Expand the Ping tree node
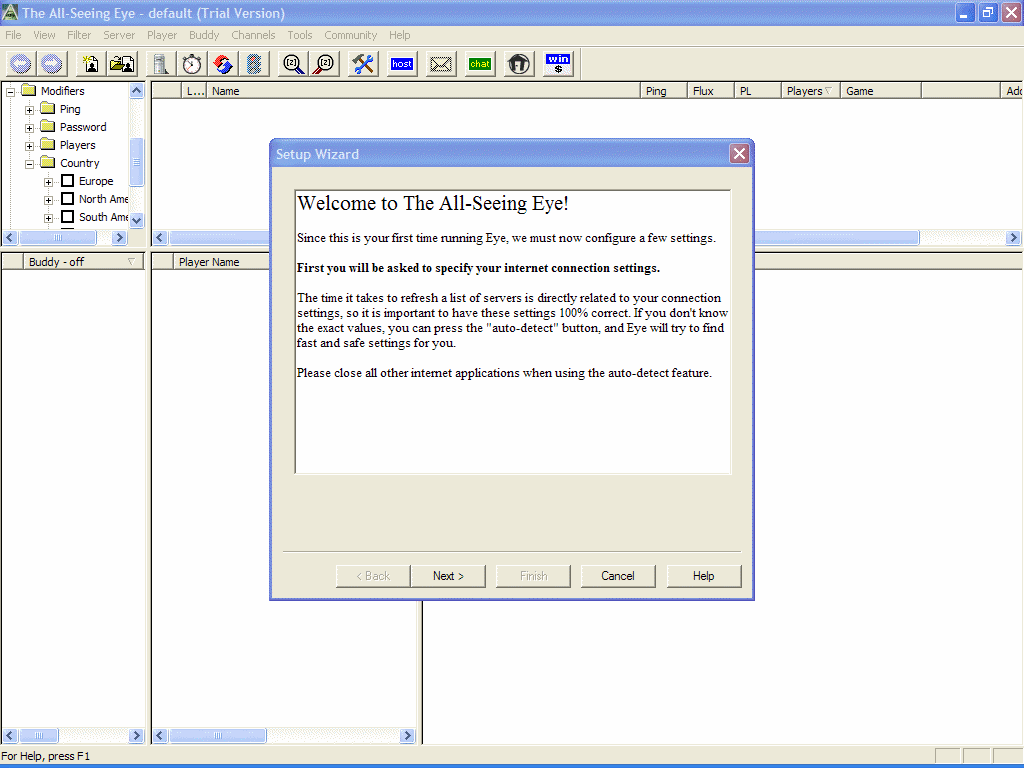The width and height of the screenshot is (1024, 768). click(29, 110)
